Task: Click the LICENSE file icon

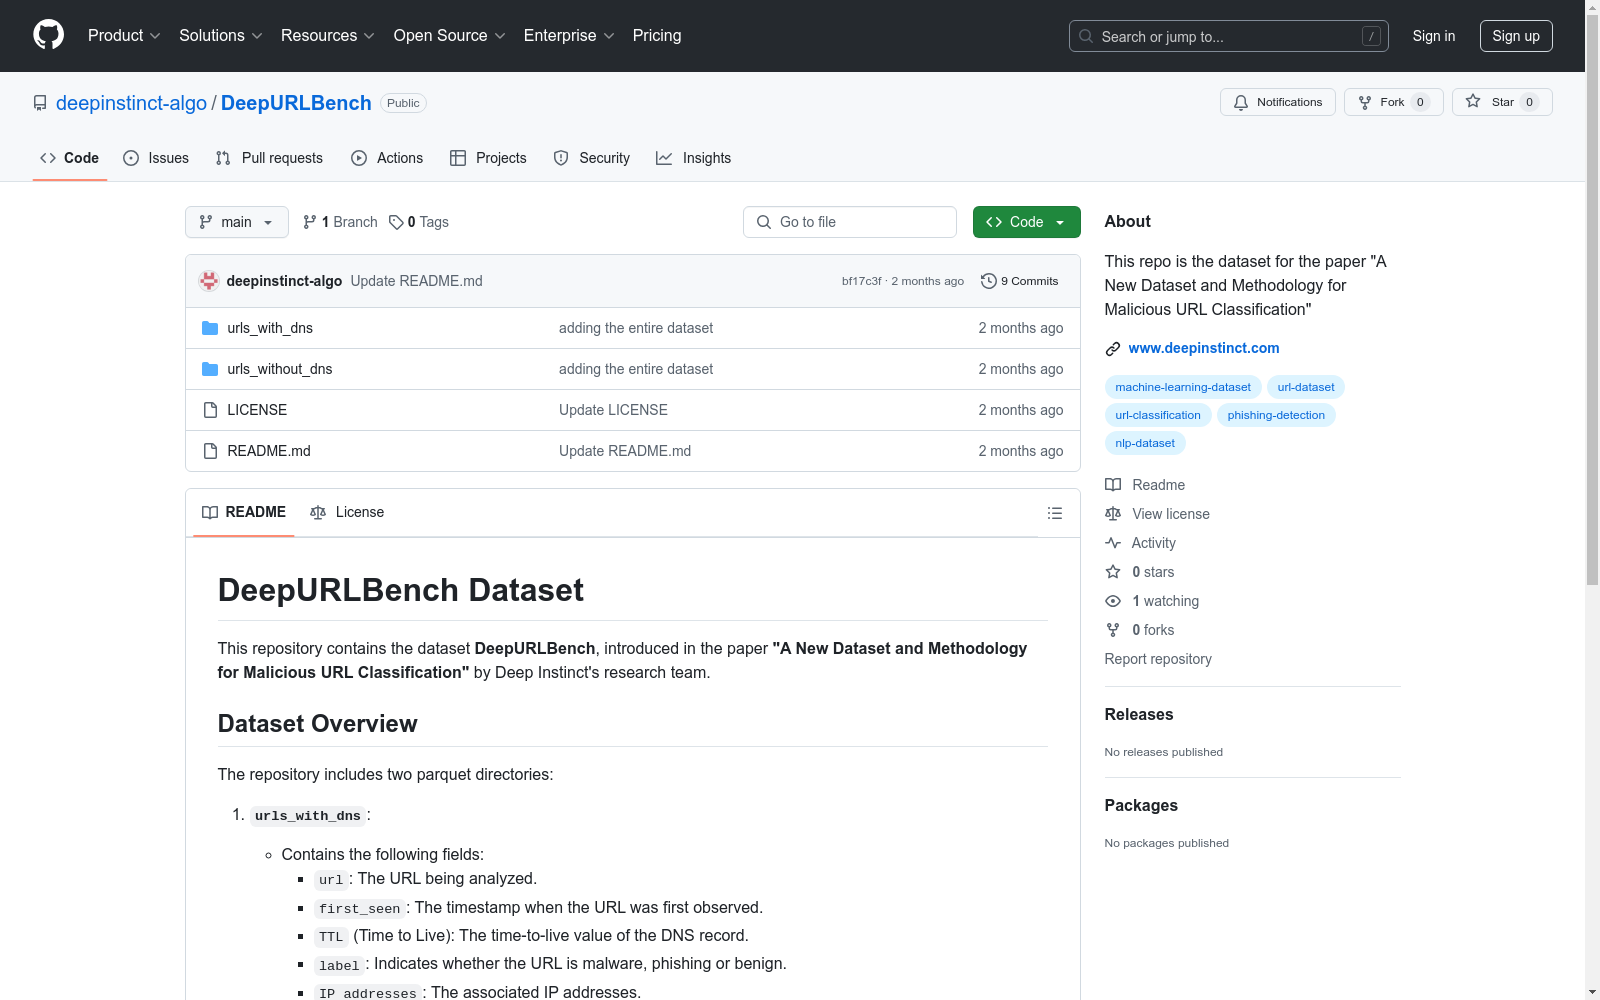Action: tap(210, 410)
